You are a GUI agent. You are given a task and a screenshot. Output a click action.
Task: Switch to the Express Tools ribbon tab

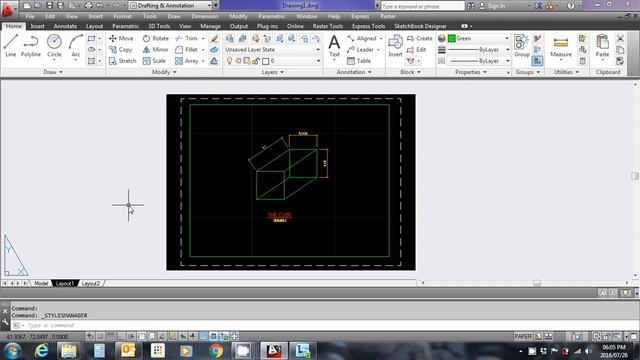(369, 26)
